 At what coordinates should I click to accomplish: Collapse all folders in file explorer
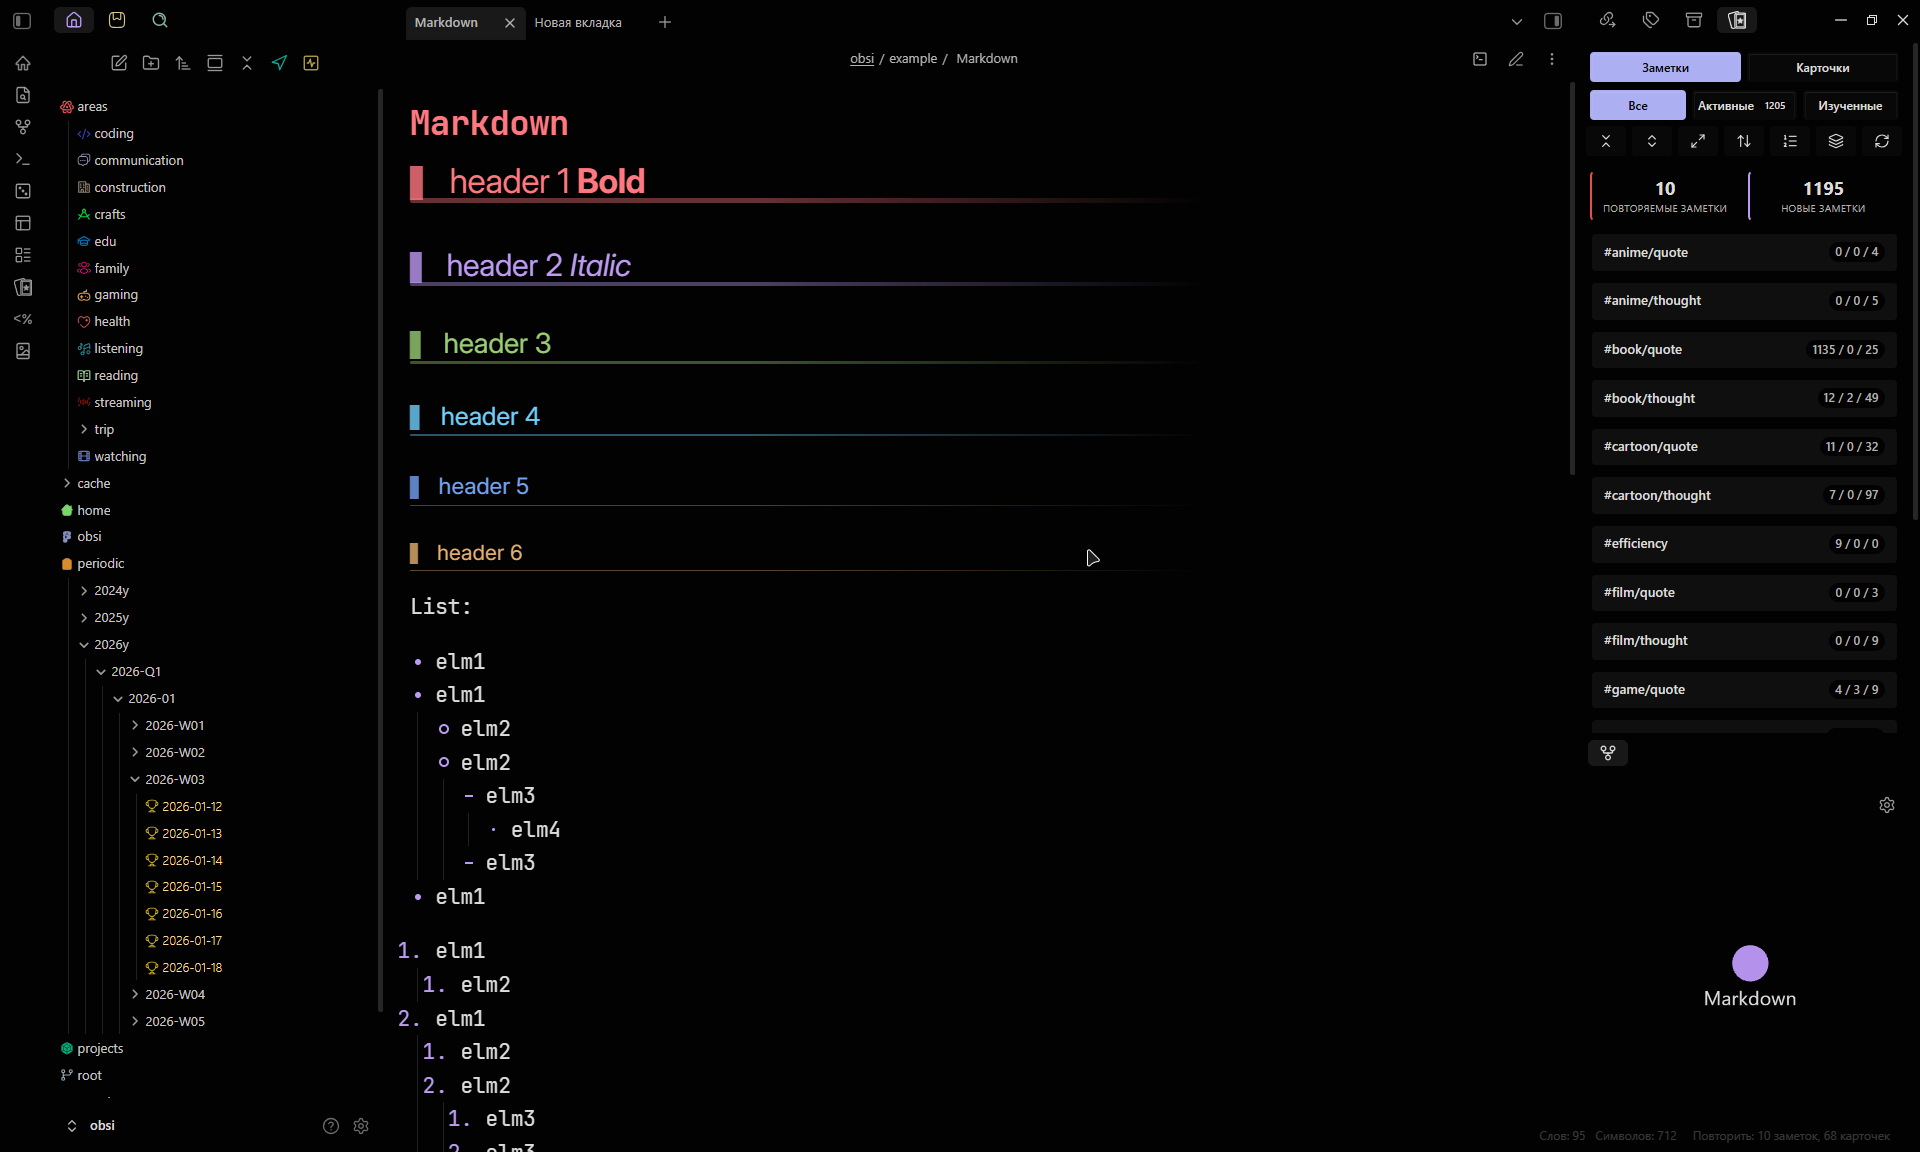click(x=247, y=63)
